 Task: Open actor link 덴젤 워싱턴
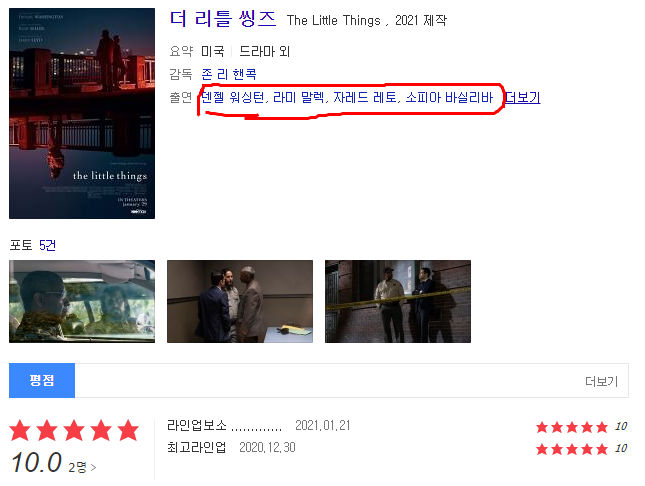(233, 98)
